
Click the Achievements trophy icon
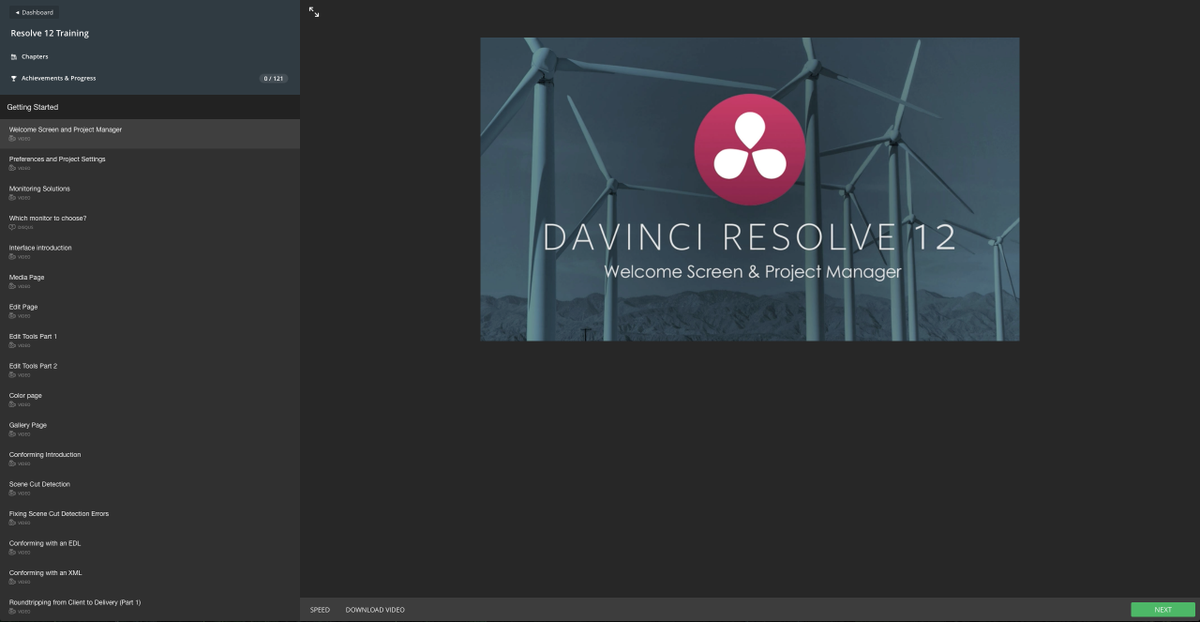[x=14, y=78]
